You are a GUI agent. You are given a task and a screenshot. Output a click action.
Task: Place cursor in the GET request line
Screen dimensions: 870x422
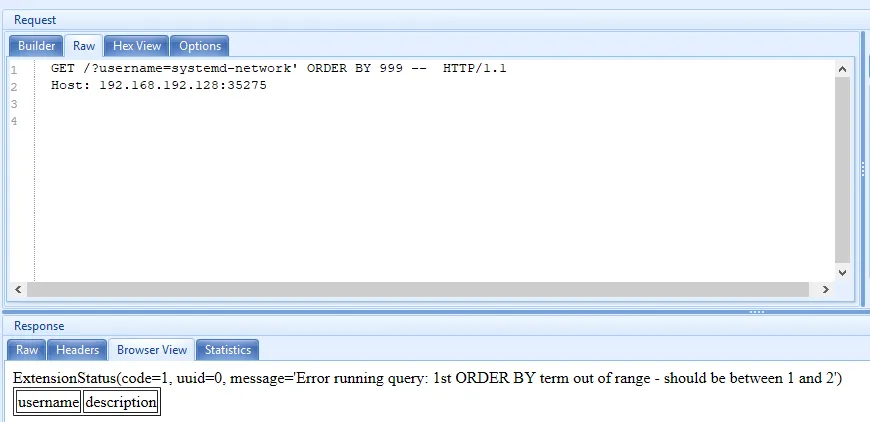279,69
